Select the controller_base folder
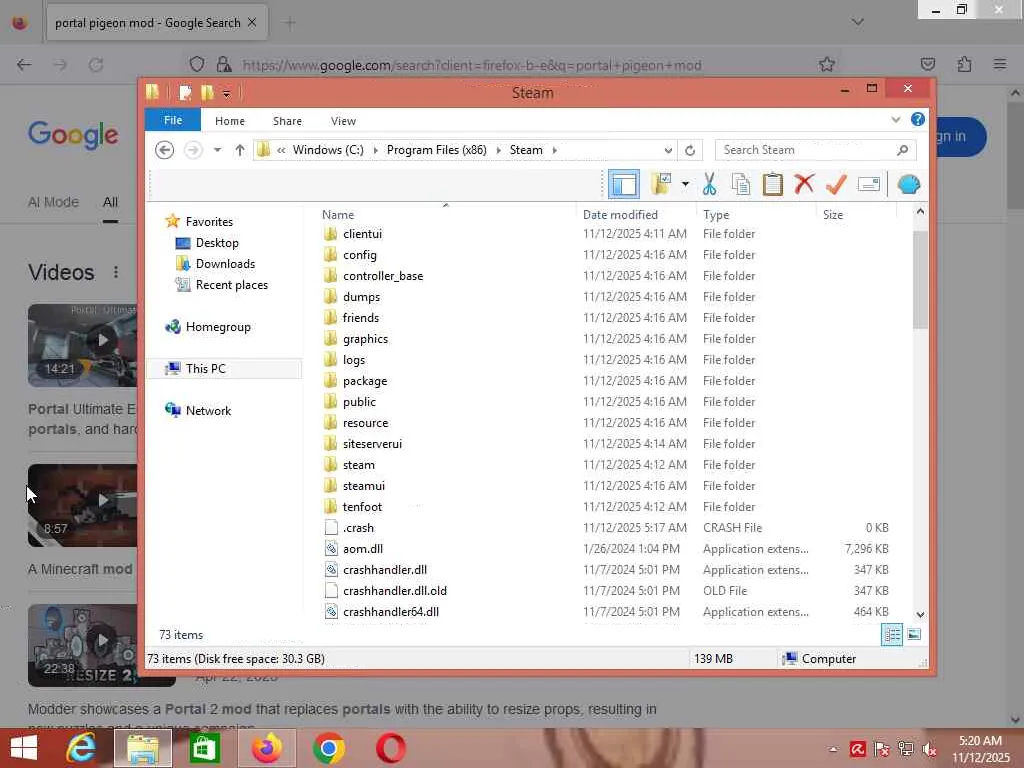1024x768 pixels. [383, 276]
